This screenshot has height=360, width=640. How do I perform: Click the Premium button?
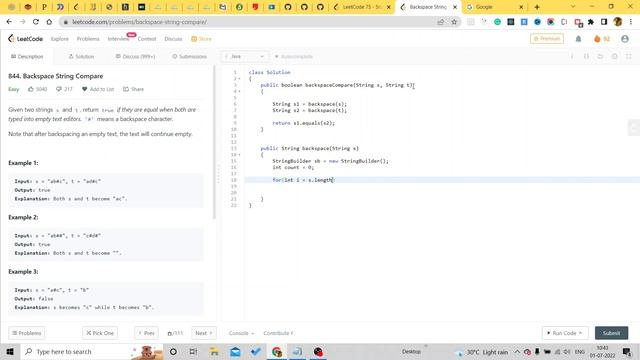[547, 39]
